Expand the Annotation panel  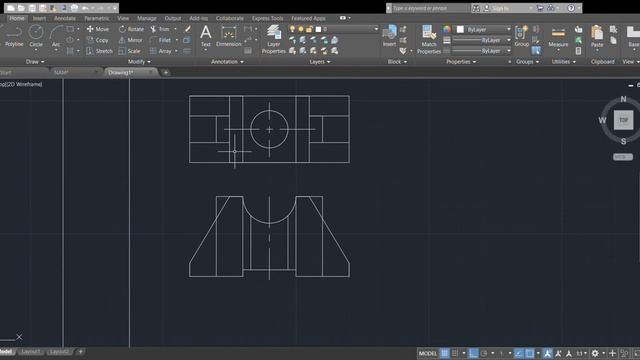click(227, 62)
